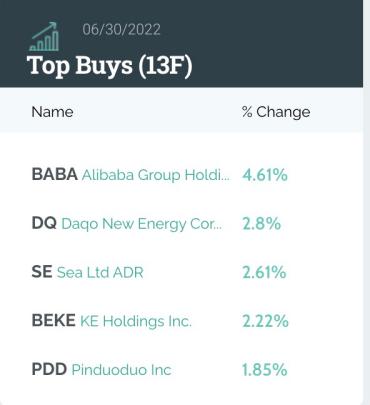Open Alibaba Group Holding company link
Screen dimensions: 370x405
pos(156,175)
